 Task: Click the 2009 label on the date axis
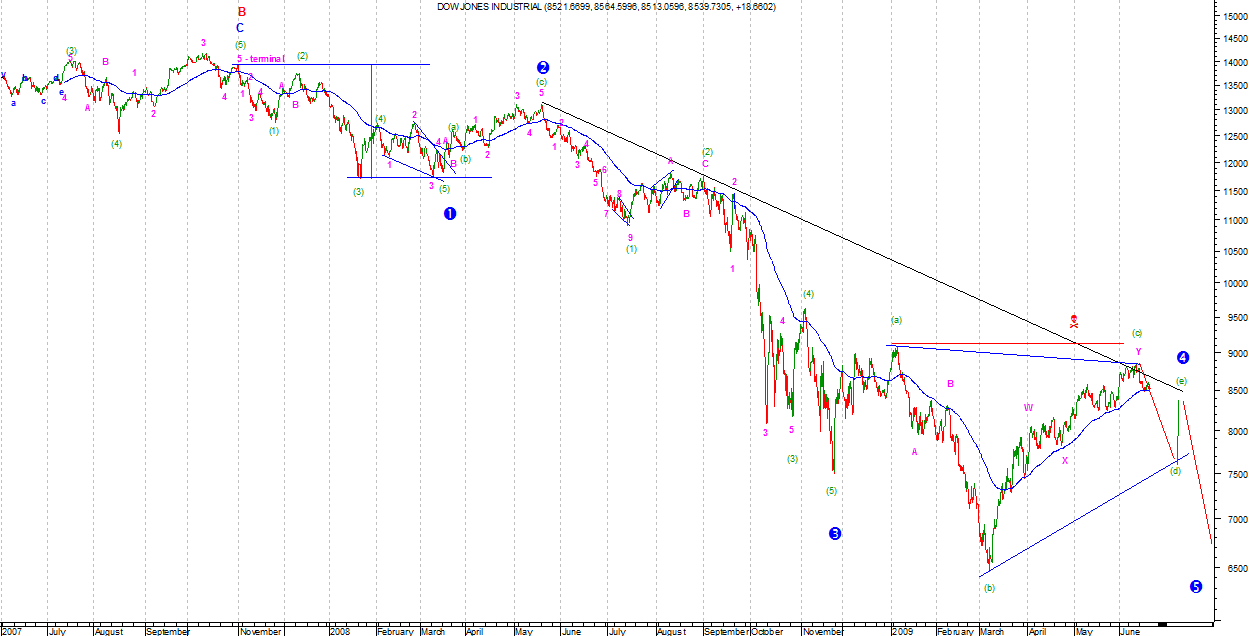click(x=903, y=631)
